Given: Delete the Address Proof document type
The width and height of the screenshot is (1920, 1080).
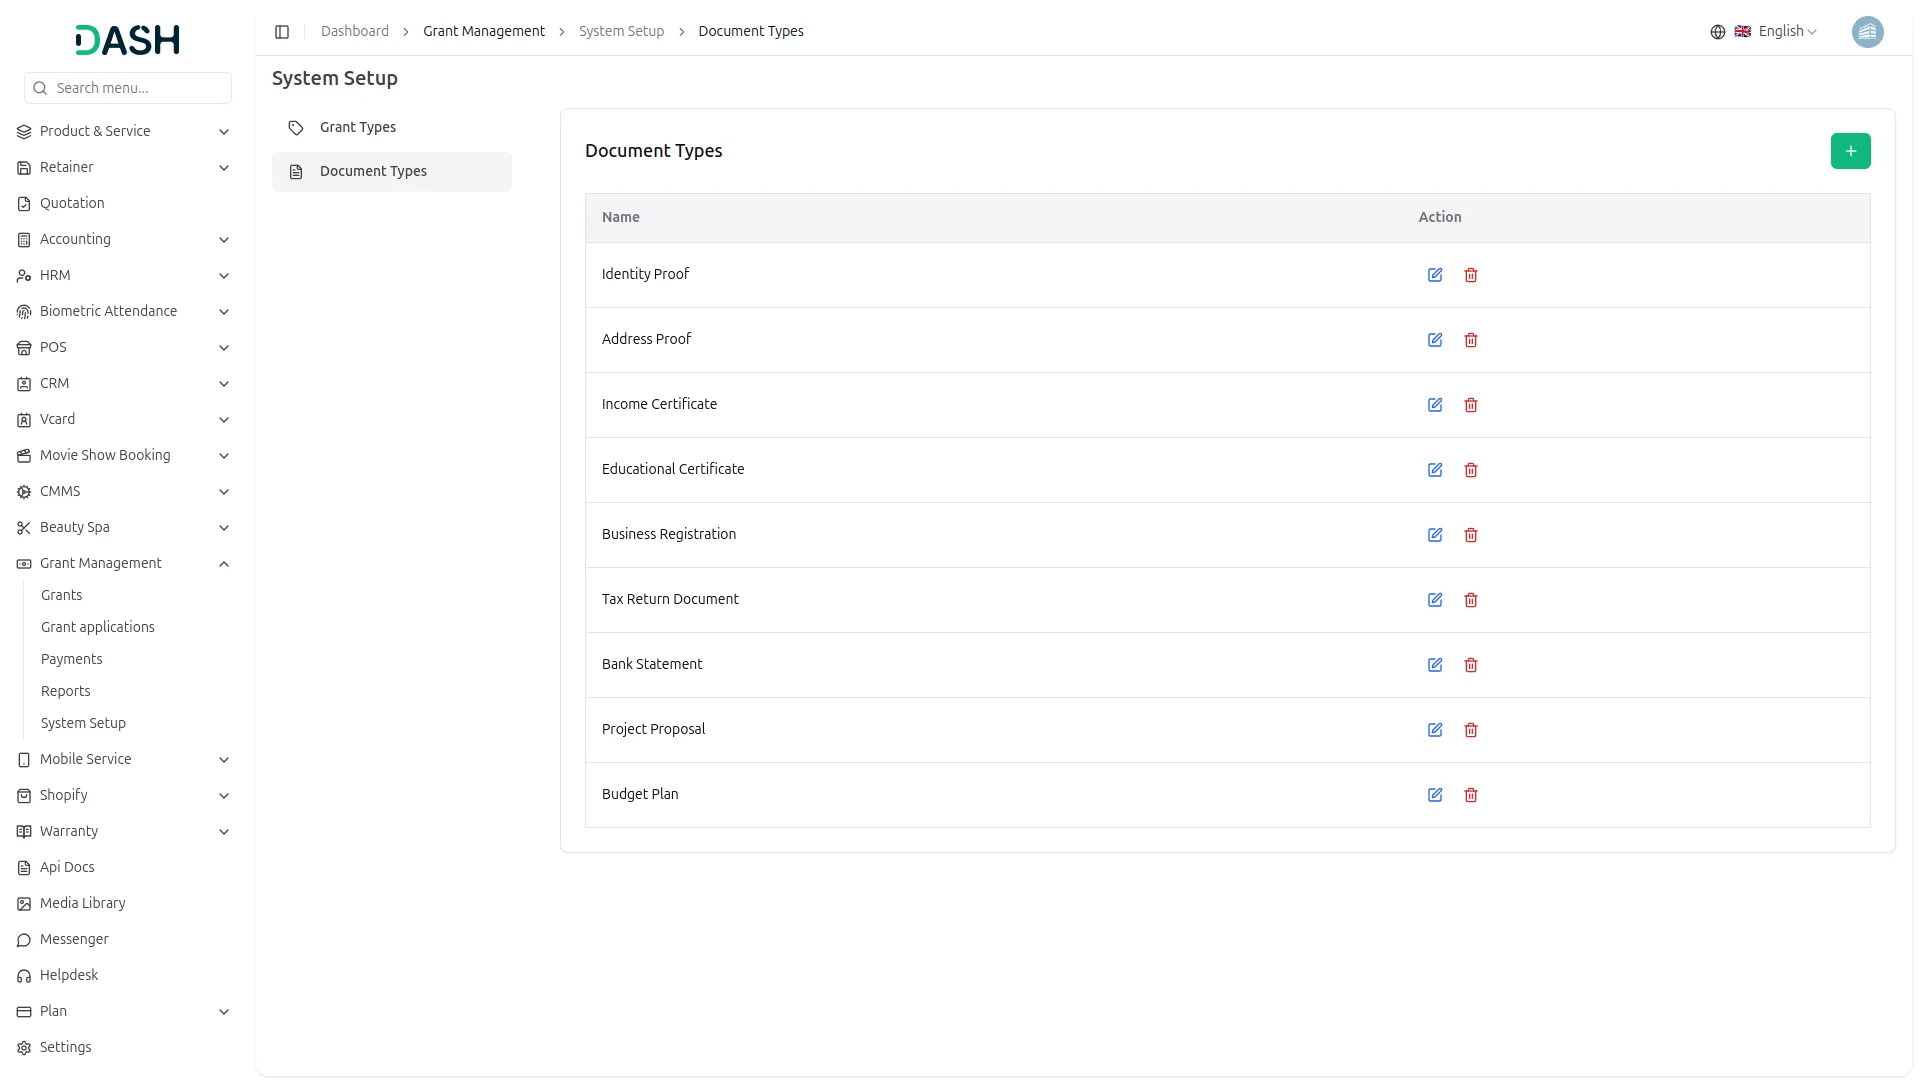Looking at the screenshot, I should click(x=1471, y=340).
